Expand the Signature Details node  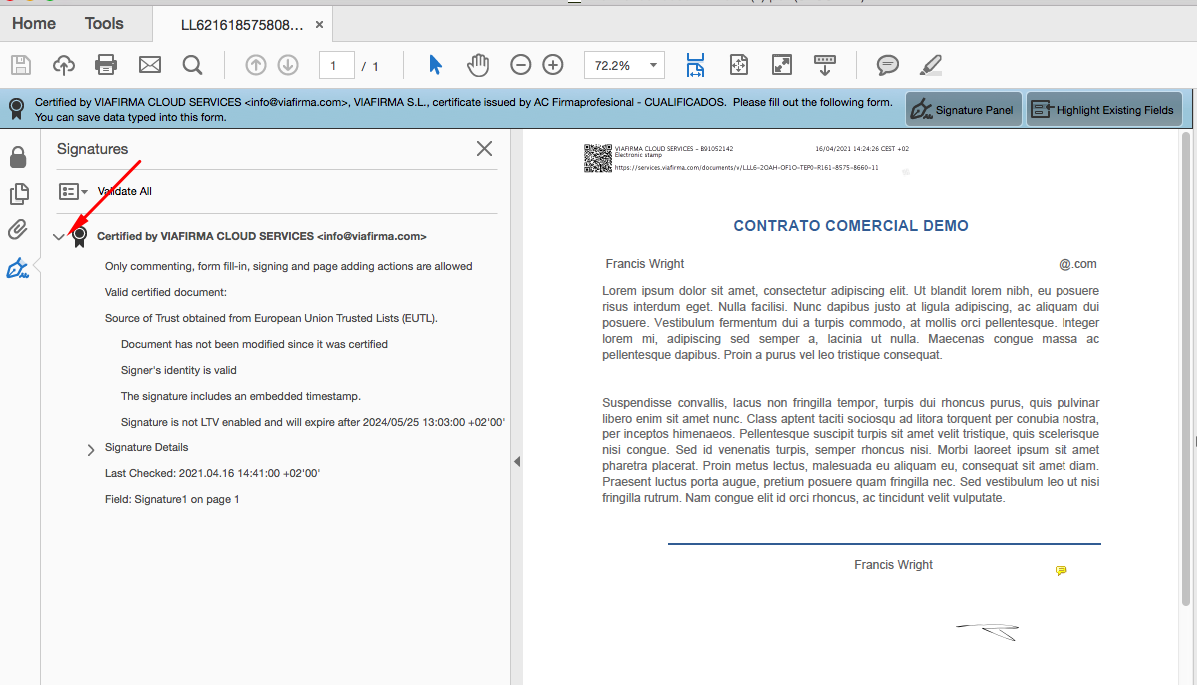(x=91, y=450)
